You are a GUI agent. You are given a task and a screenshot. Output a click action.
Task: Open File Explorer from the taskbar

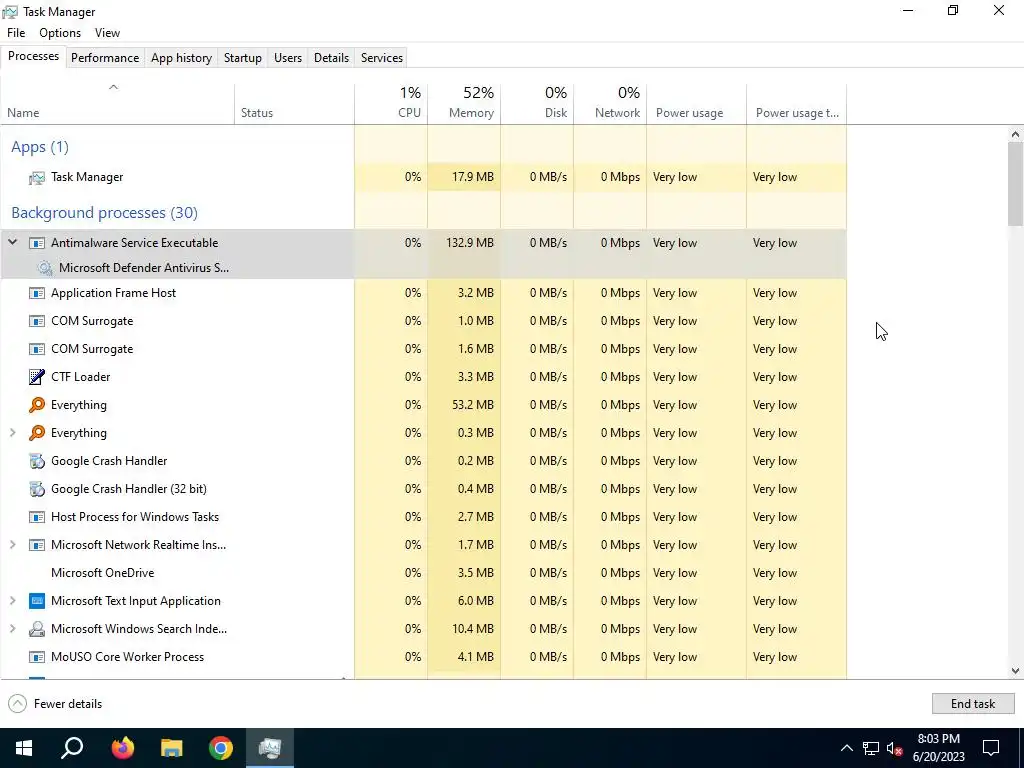pos(172,748)
